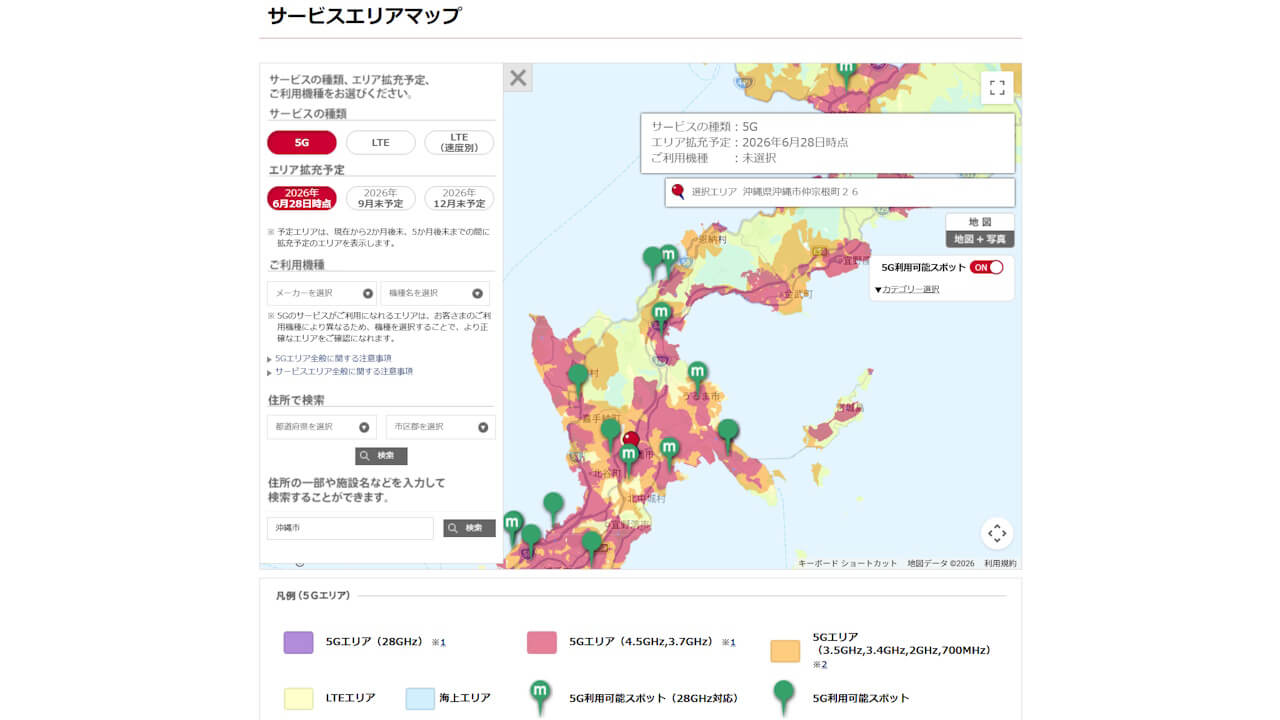1280x720 pixels.
Task: Select the 2026年6月28日時点 area date
Action: (x=302, y=198)
